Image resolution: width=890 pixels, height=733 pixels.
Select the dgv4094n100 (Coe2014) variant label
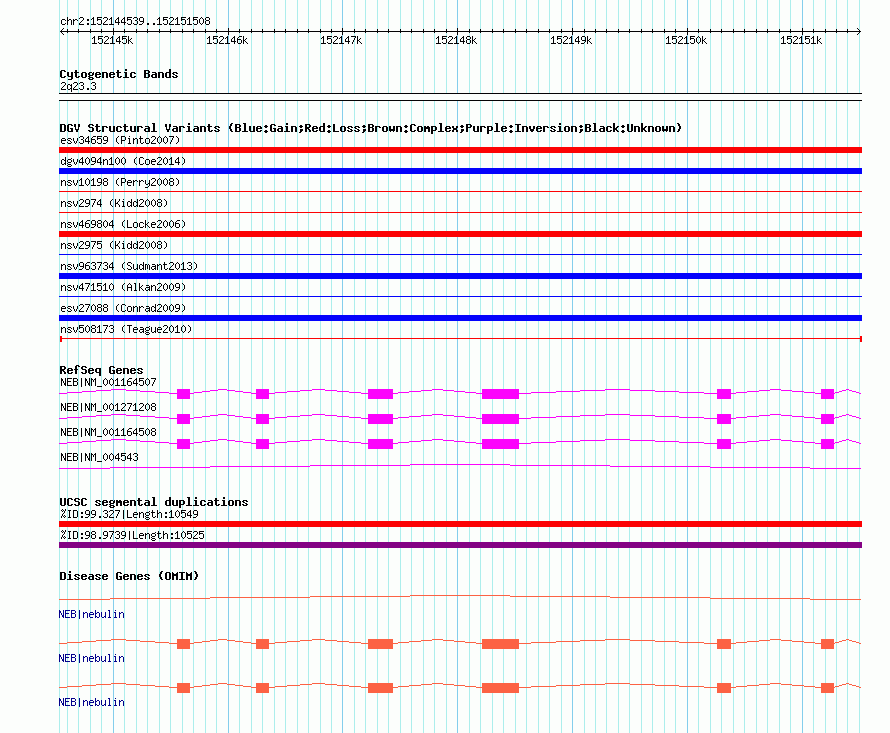click(123, 161)
